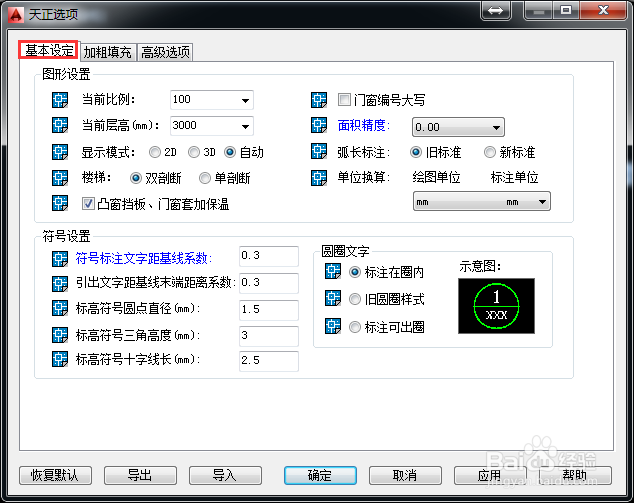Screen dimensions: 634x503
Task: Select 2D display mode
Action: 154,152
